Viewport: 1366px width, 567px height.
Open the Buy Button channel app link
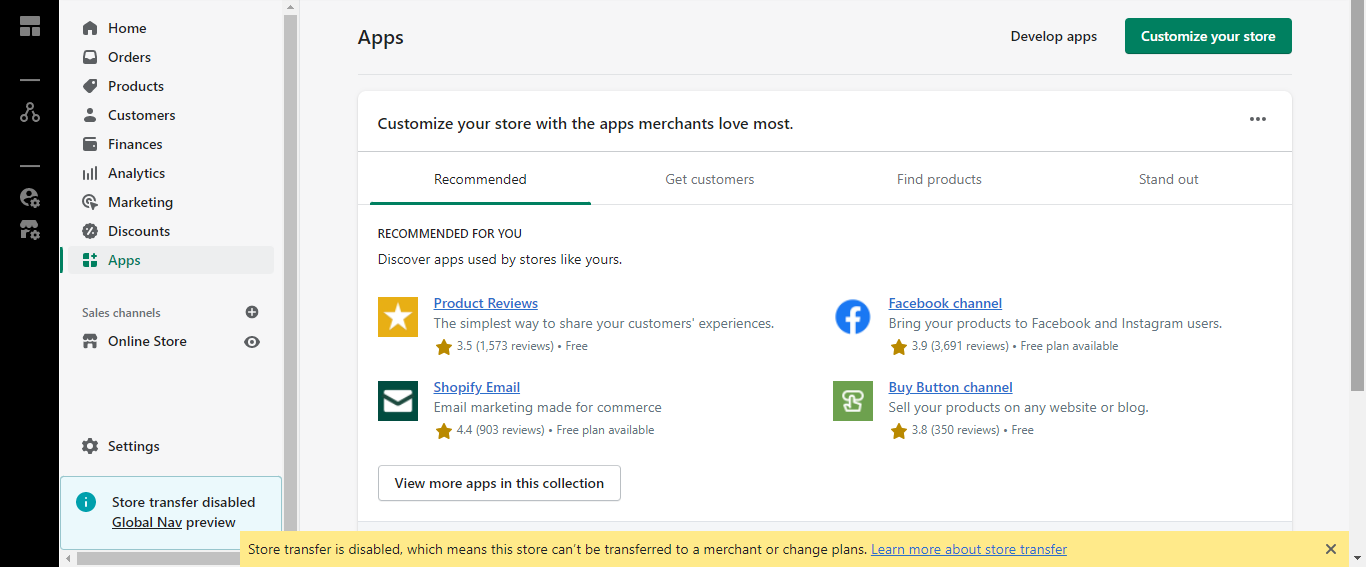(x=951, y=387)
